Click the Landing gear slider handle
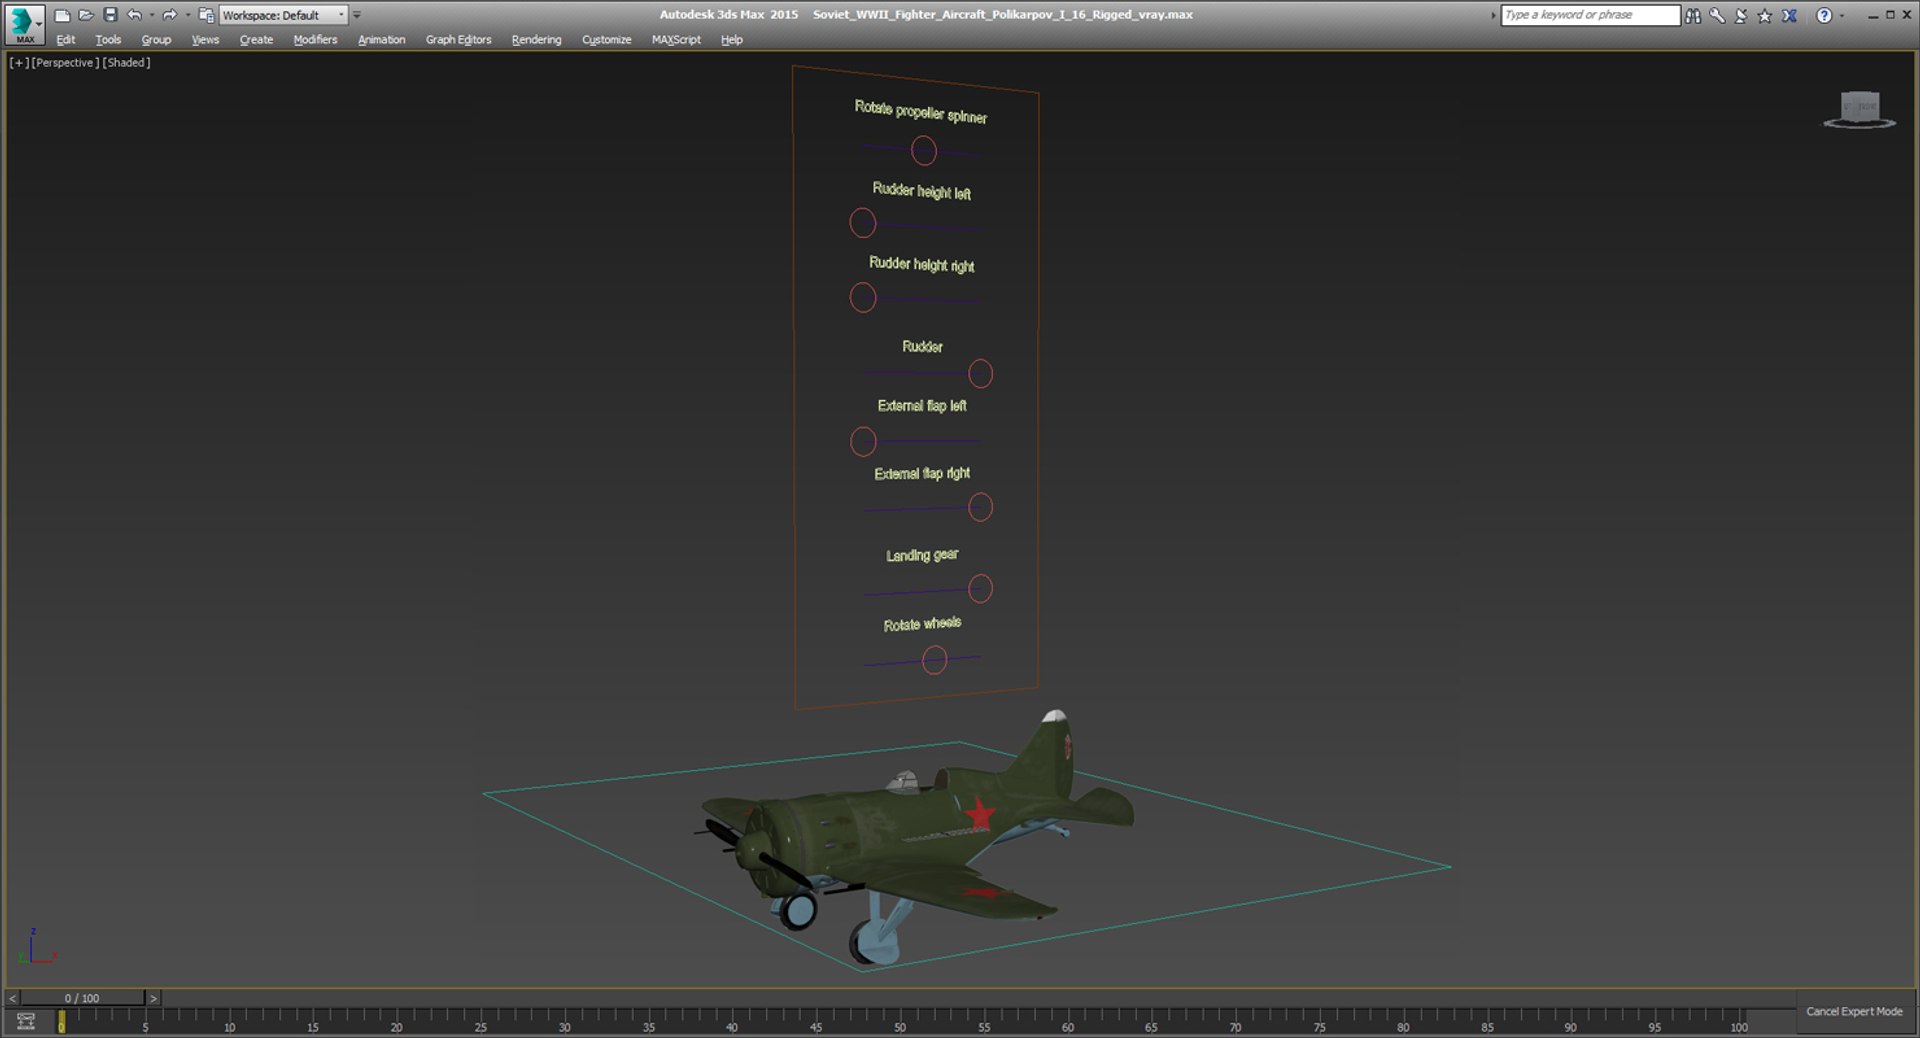Image resolution: width=1920 pixels, height=1038 pixels. pos(981,589)
